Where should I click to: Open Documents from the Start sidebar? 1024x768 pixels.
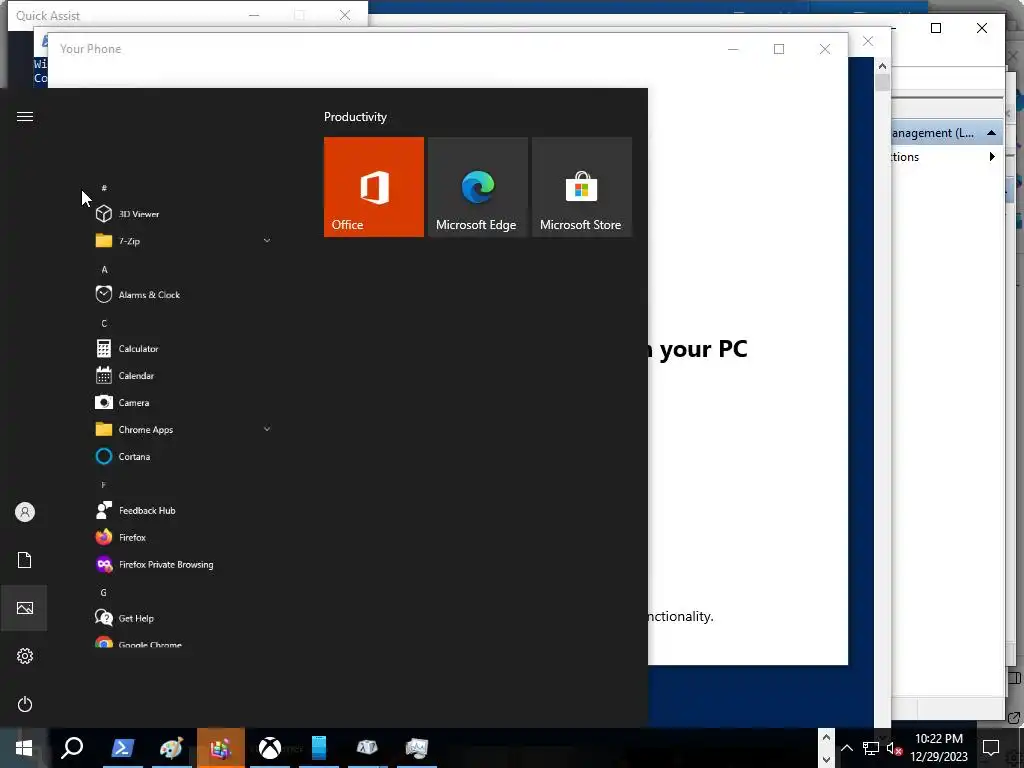pos(25,560)
